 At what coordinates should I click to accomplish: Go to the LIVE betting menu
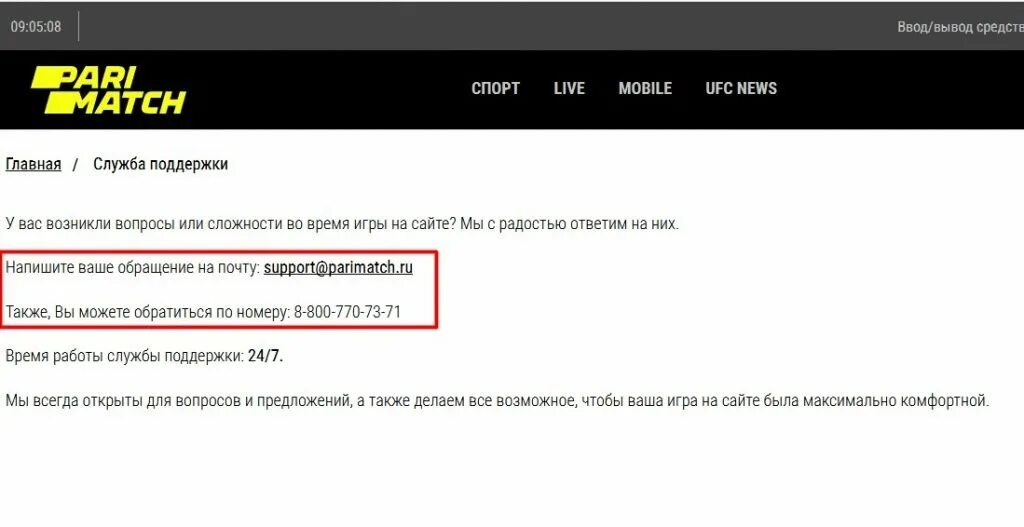[x=569, y=88]
